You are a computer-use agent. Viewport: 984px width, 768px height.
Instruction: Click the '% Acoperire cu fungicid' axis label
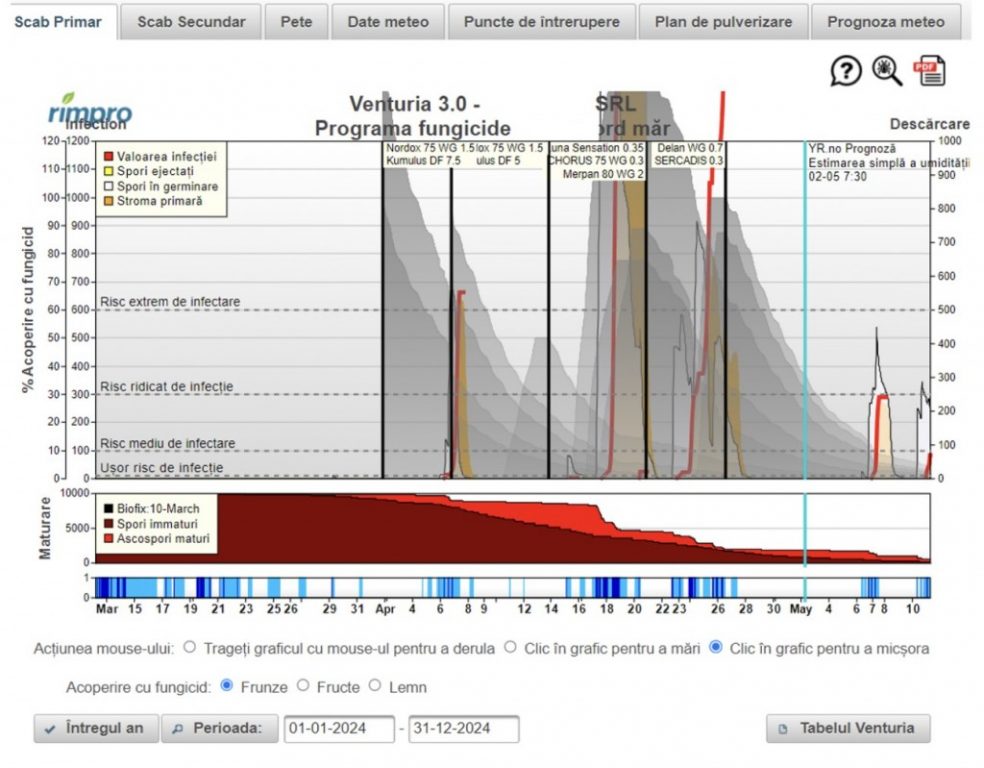pos(28,310)
